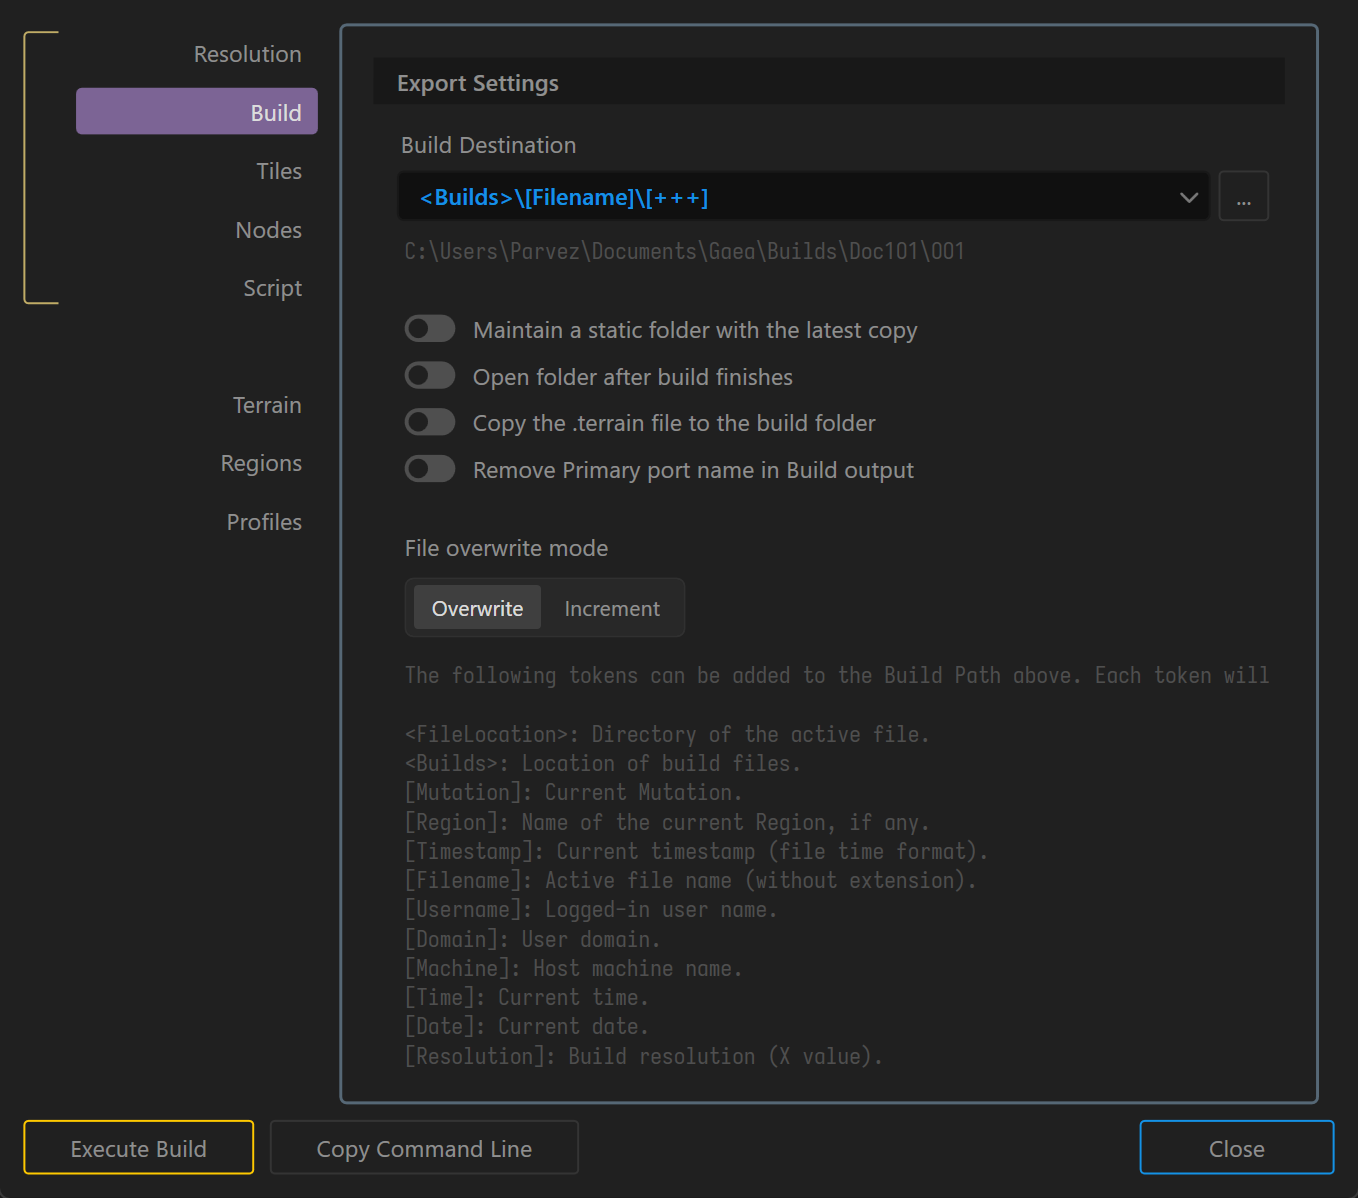The width and height of the screenshot is (1358, 1198).
Task: Show the Regions settings
Action: pos(261,463)
